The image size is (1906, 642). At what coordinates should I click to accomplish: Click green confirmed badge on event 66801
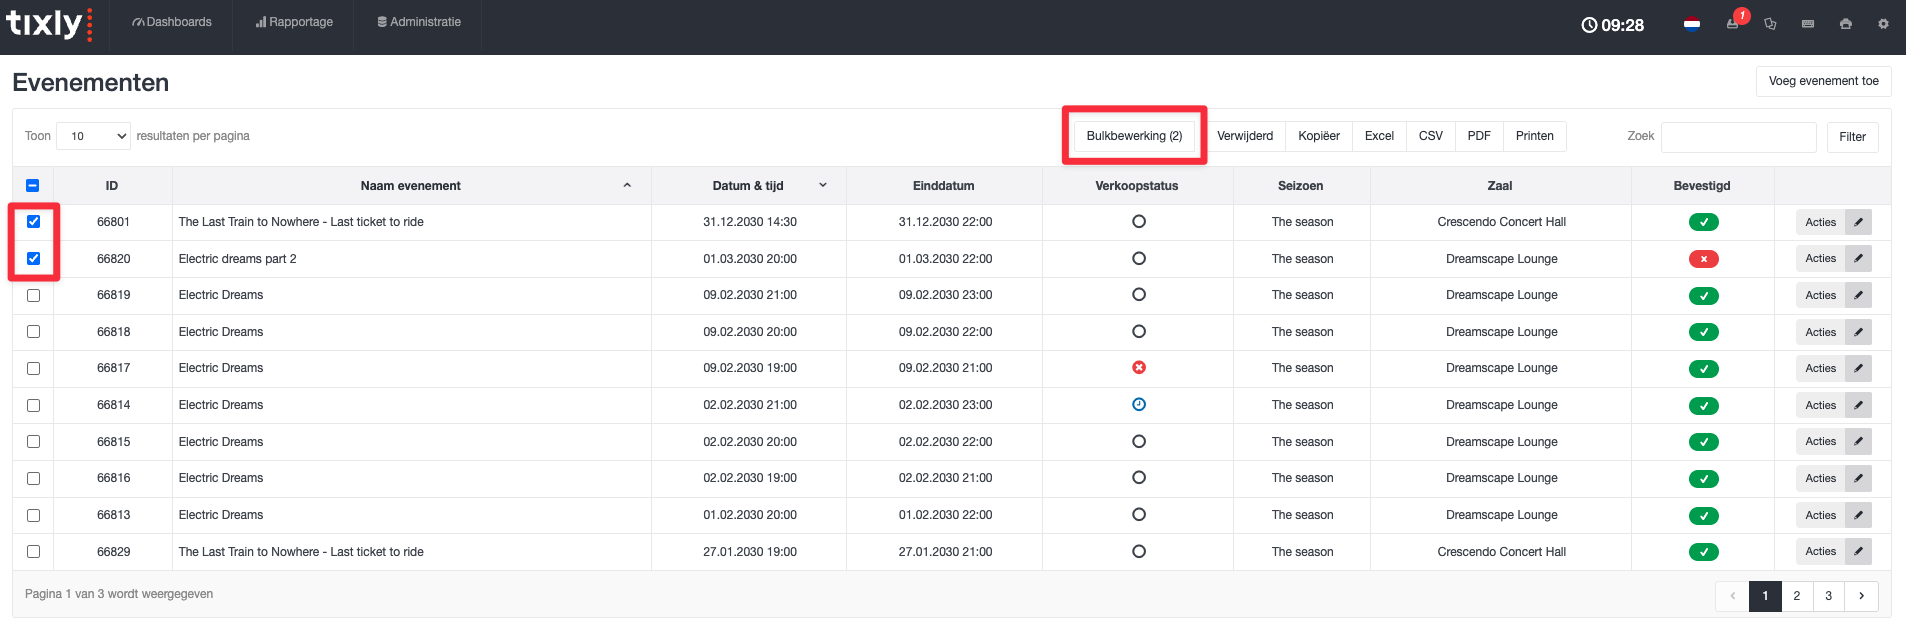(x=1703, y=222)
